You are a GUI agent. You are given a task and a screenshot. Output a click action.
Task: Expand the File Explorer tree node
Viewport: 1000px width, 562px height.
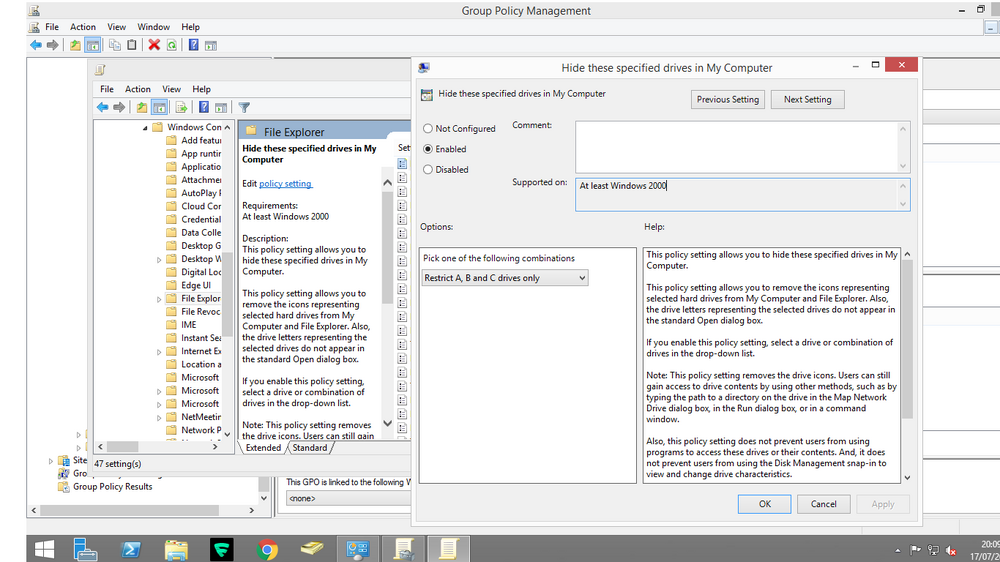coord(159,299)
